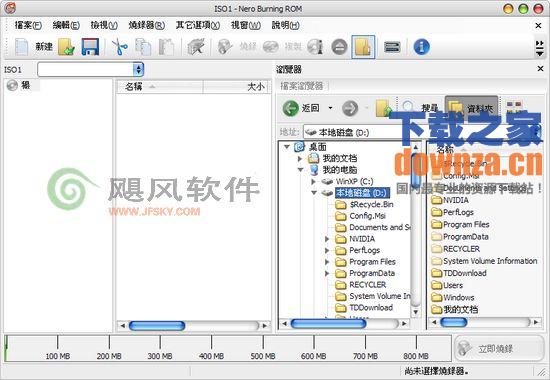
Task: Click the Open folder toolbar icon
Action: (x=67, y=47)
